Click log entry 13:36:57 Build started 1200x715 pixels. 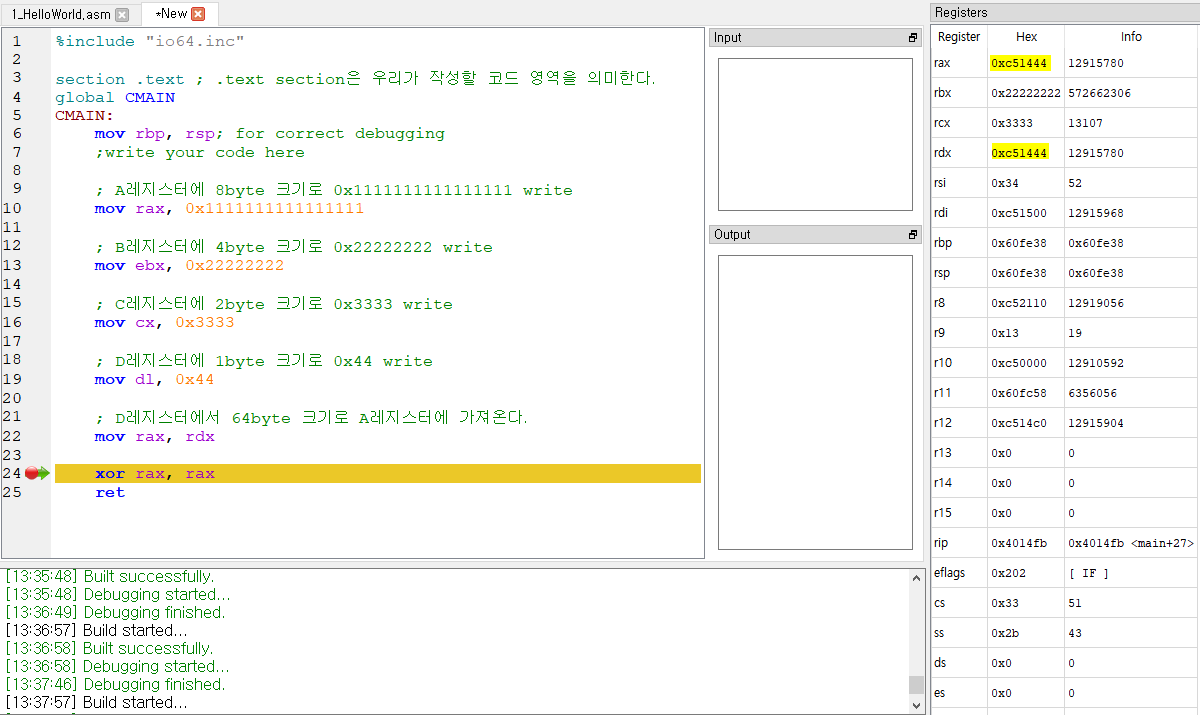[96, 631]
